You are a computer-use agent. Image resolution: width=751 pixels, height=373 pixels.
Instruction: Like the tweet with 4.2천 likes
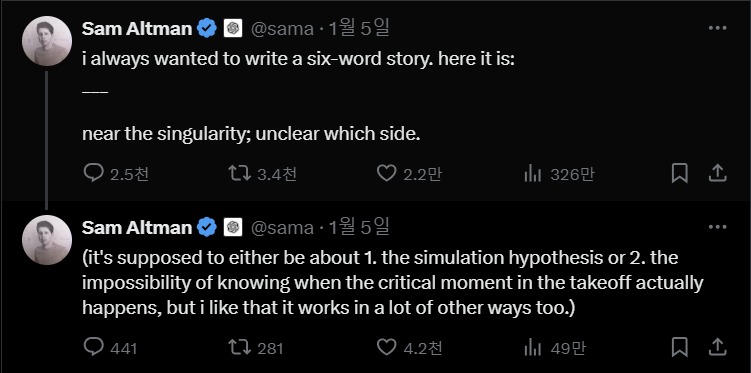(409, 347)
